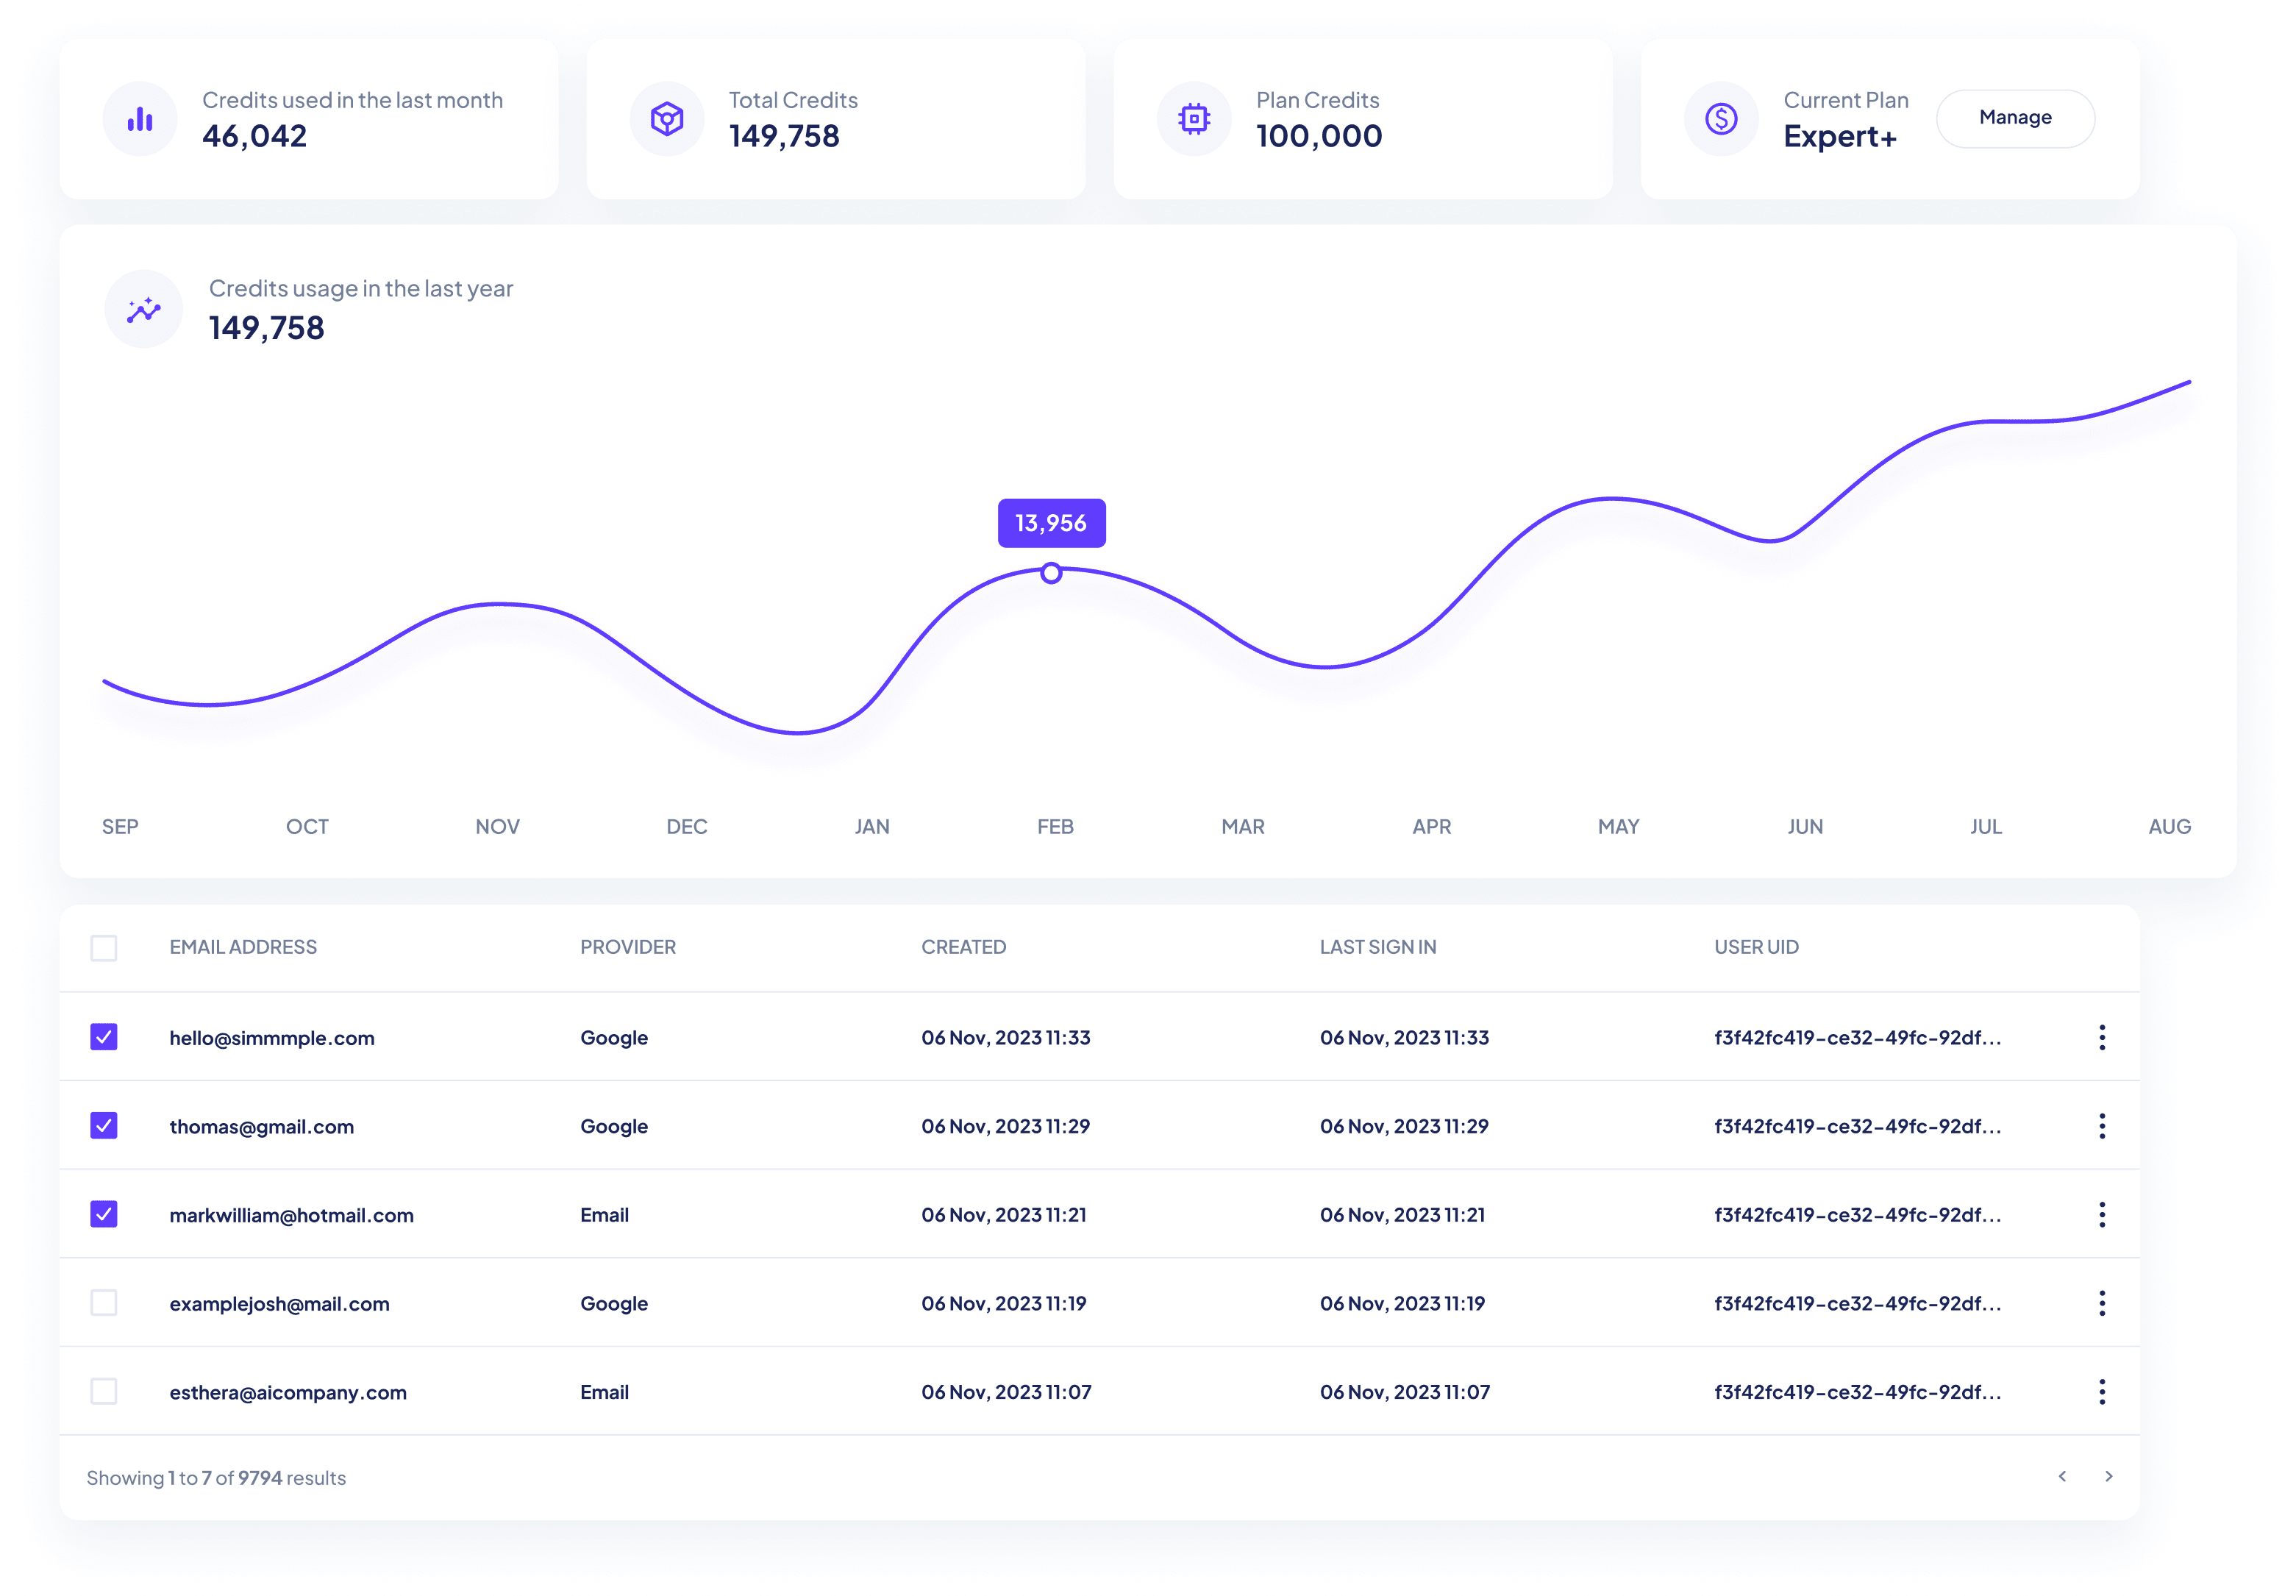Go to previous page of results
Viewport: 2296px width, 1596px height.
(x=2062, y=1477)
